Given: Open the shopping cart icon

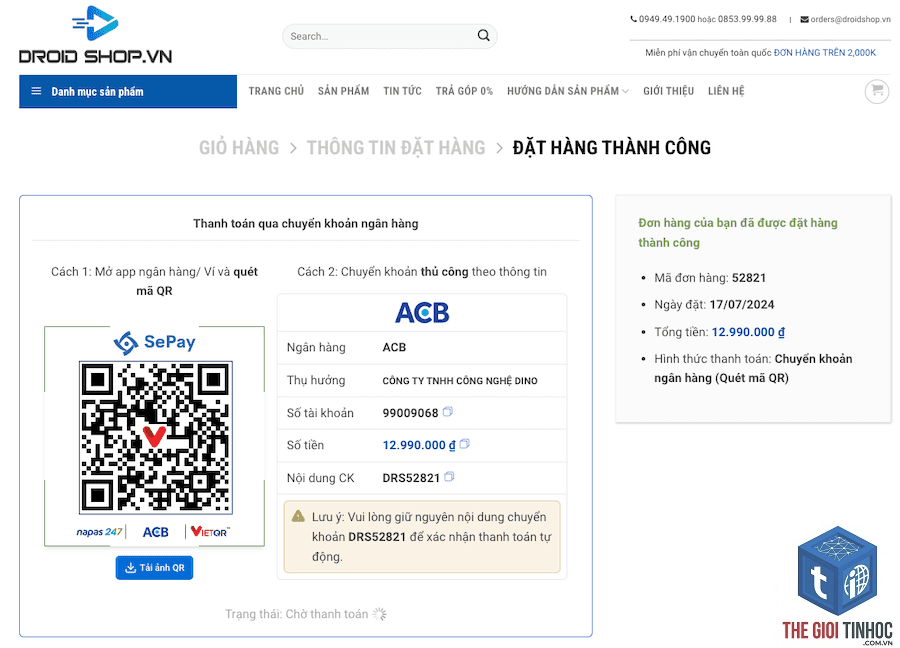Looking at the screenshot, I should pyautogui.click(x=876, y=91).
